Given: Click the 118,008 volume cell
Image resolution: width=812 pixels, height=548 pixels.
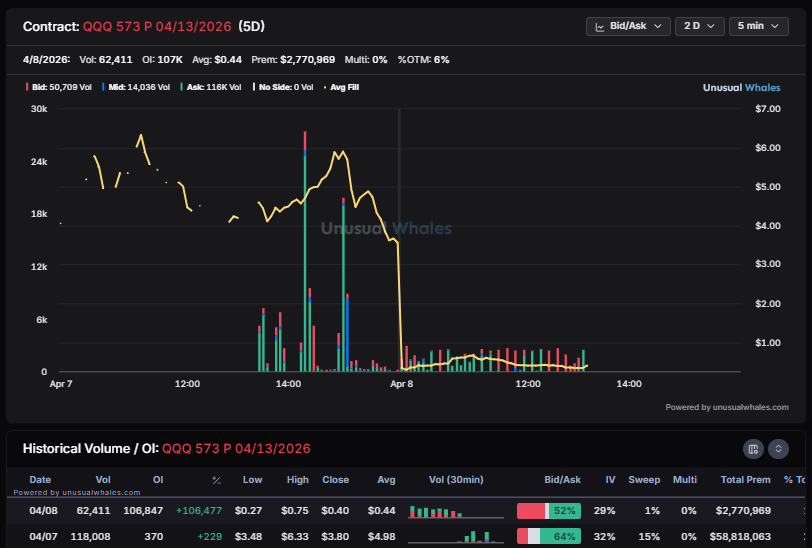Looking at the screenshot, I should (x=91, y=537).
